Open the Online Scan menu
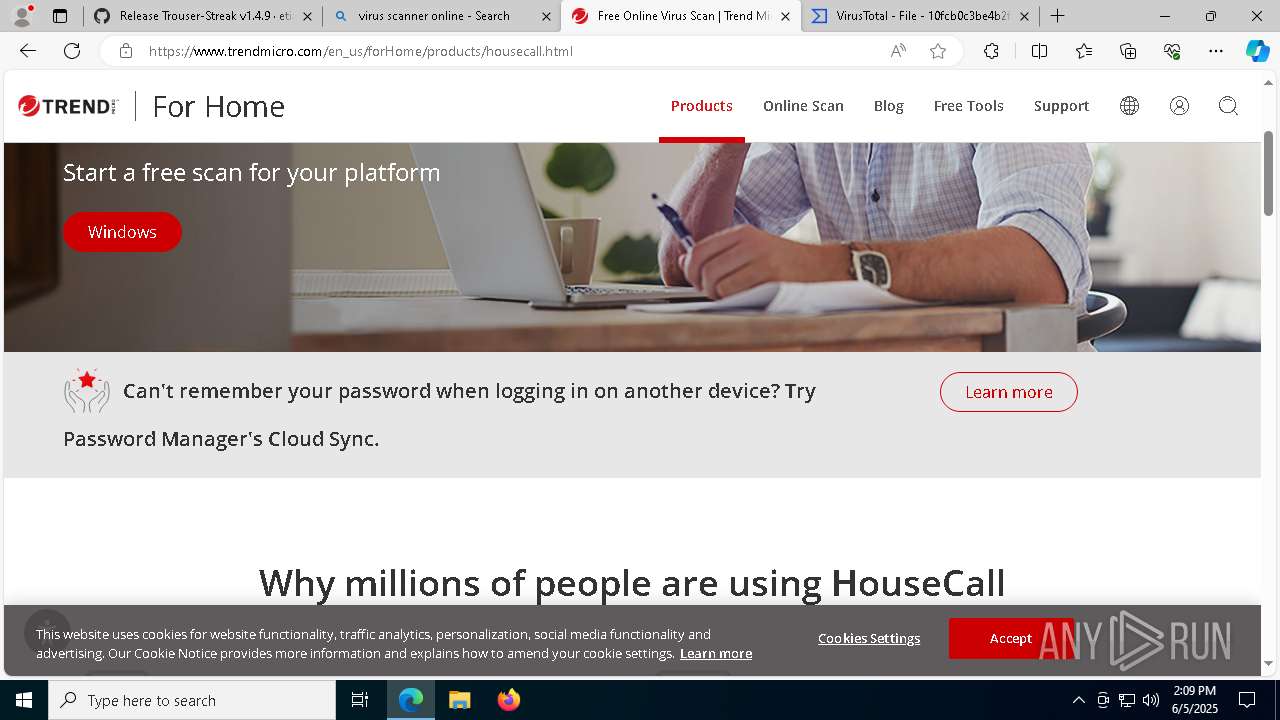The image size is (1280, 720). pos(803,106)
